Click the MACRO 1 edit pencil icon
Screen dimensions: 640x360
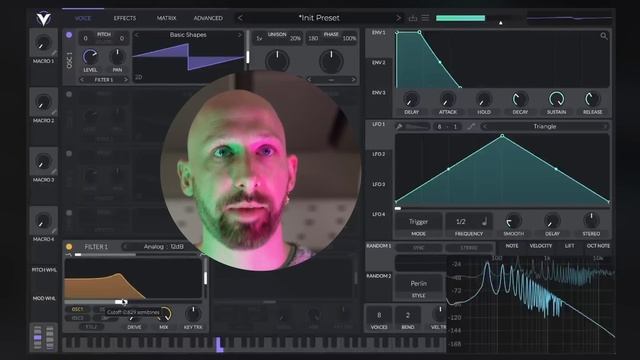[54, 53]
